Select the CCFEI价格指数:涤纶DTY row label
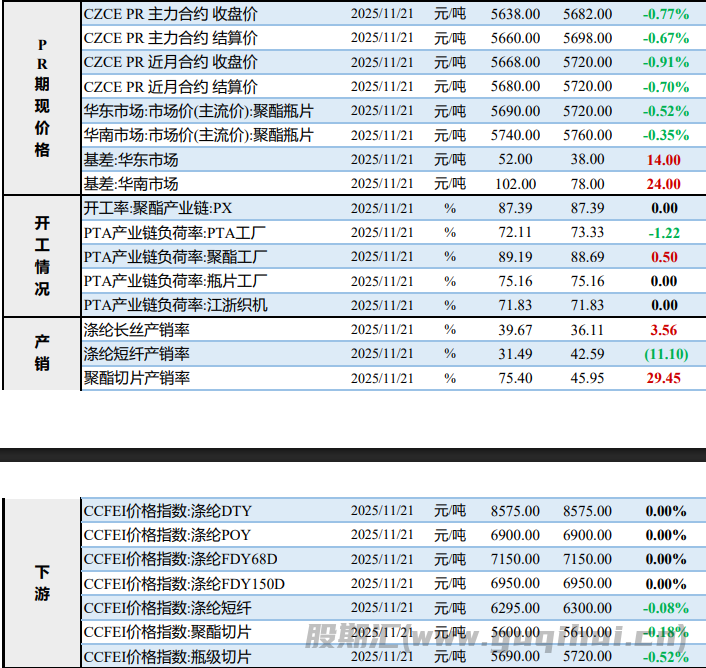Image resolution: width=706 pixels, height=668 pixels. coord(167,510)
